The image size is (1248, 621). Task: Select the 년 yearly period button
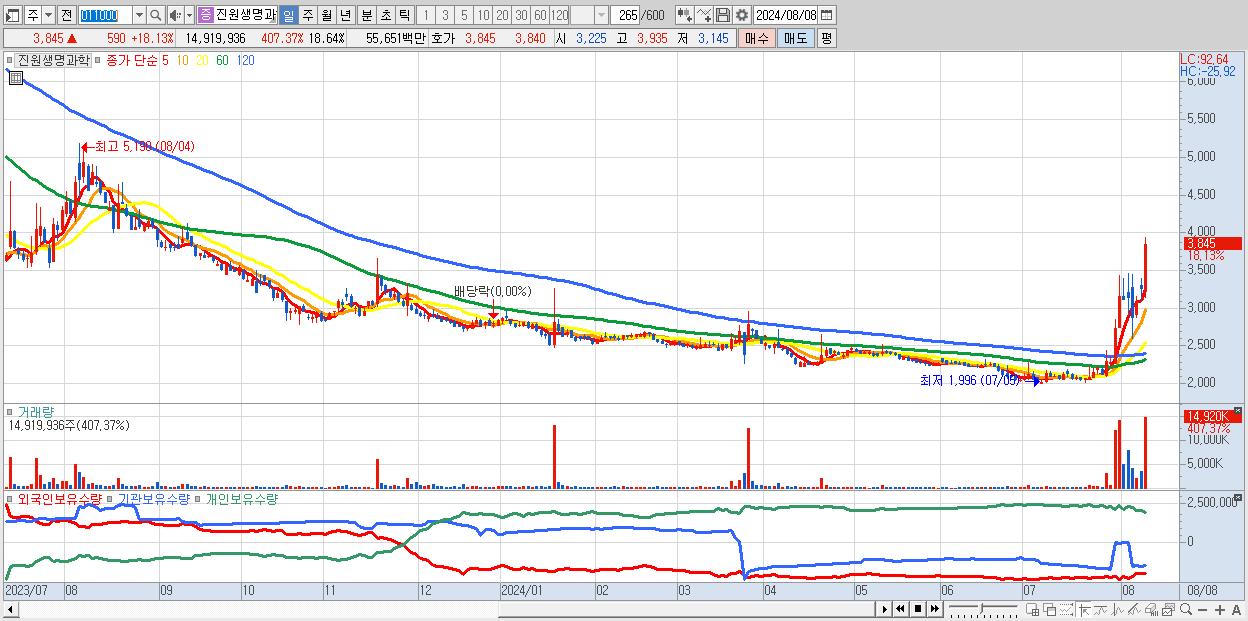pos(345,15)
